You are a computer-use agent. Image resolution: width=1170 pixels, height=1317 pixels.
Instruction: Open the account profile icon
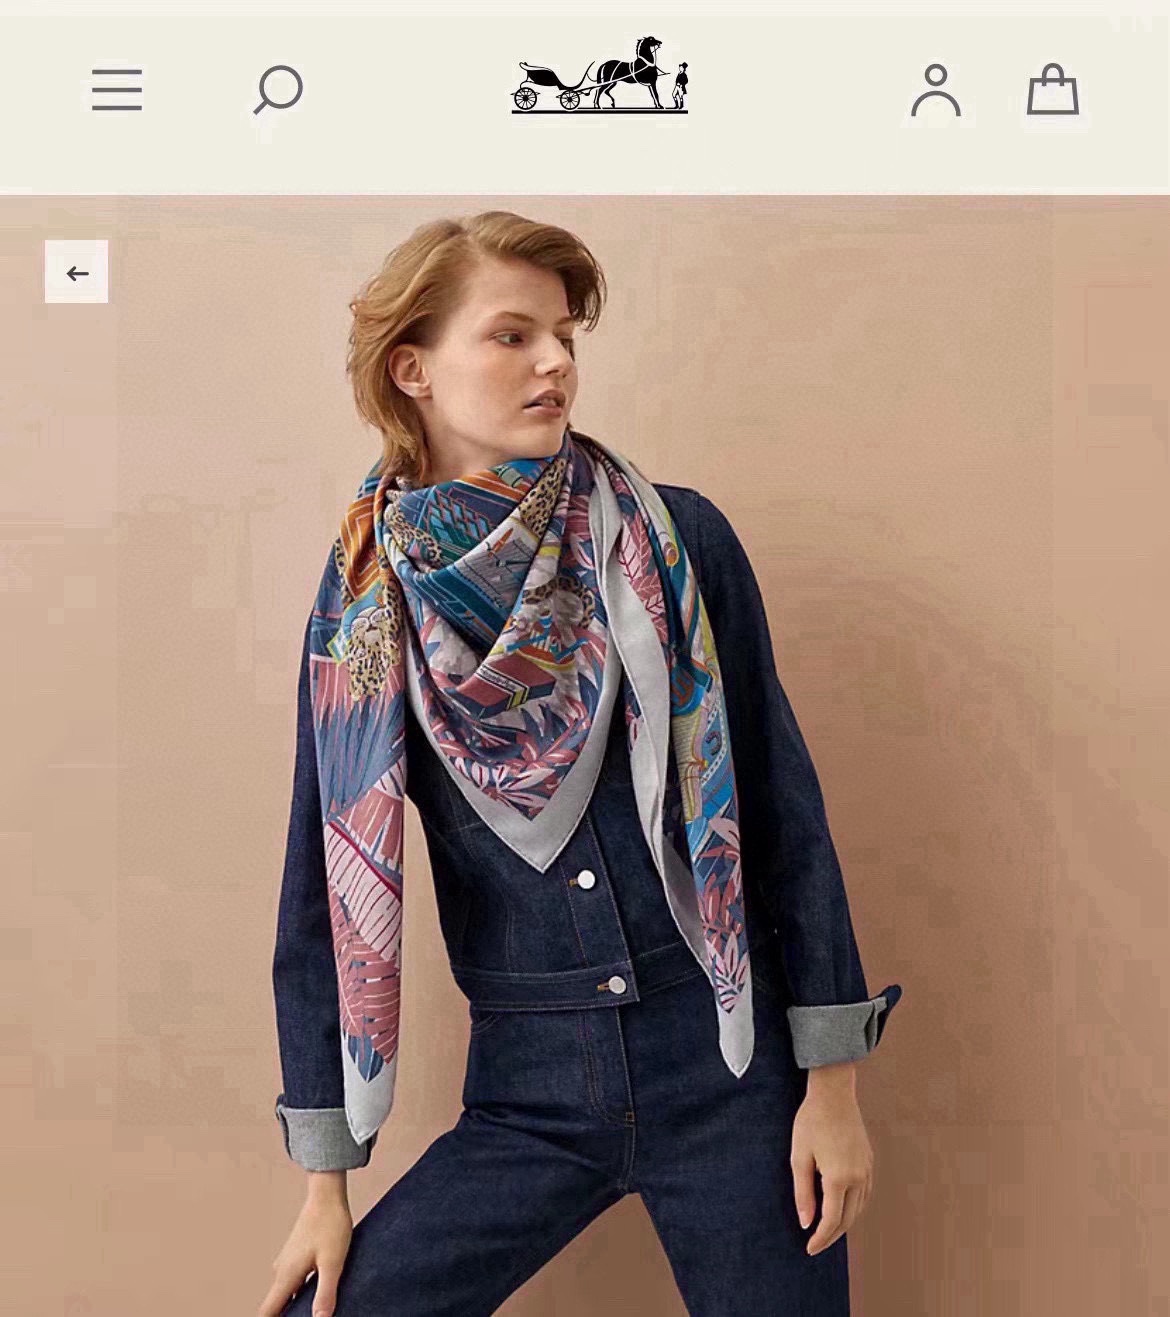pos(936,90)
